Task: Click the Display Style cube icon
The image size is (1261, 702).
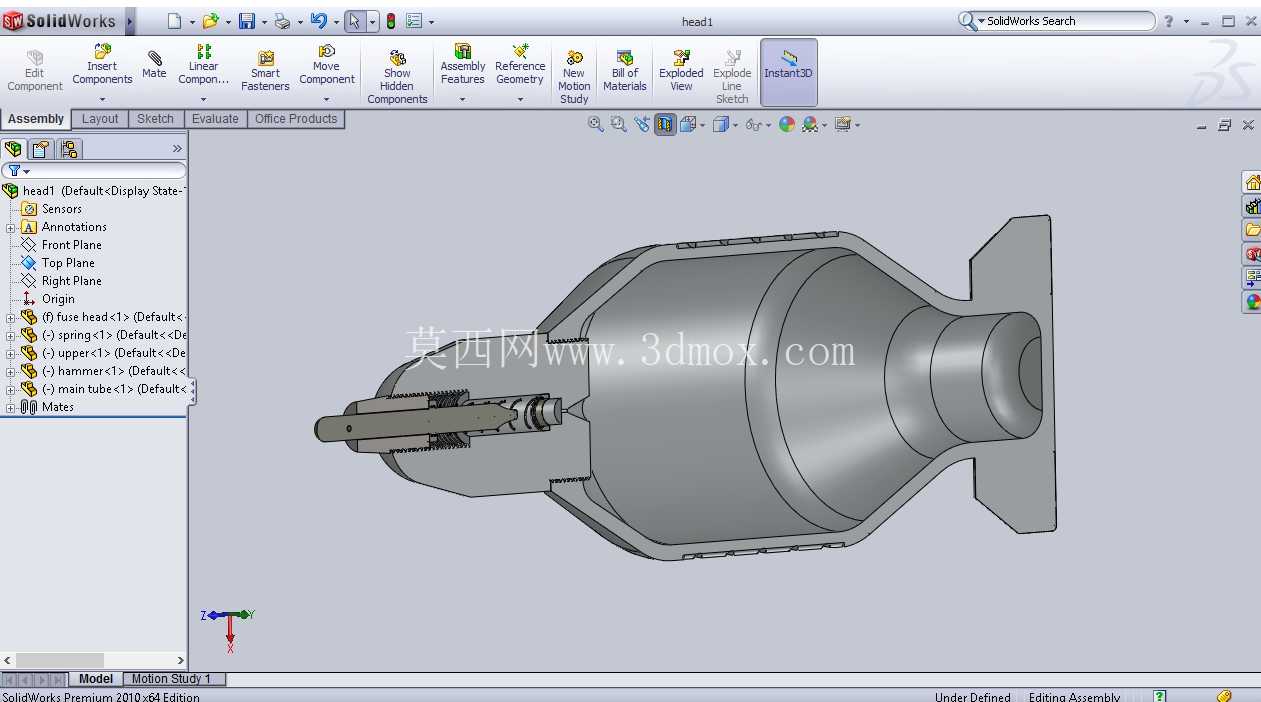Action: pyautogui.click(x=719, y=124)
